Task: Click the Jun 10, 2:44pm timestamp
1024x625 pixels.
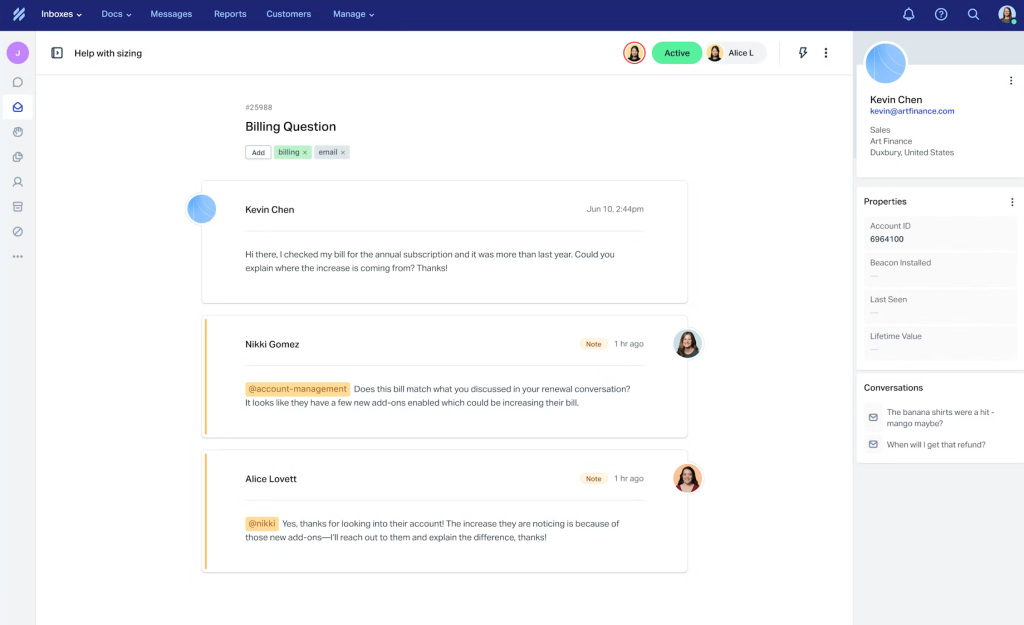Action: pos(615,209)
